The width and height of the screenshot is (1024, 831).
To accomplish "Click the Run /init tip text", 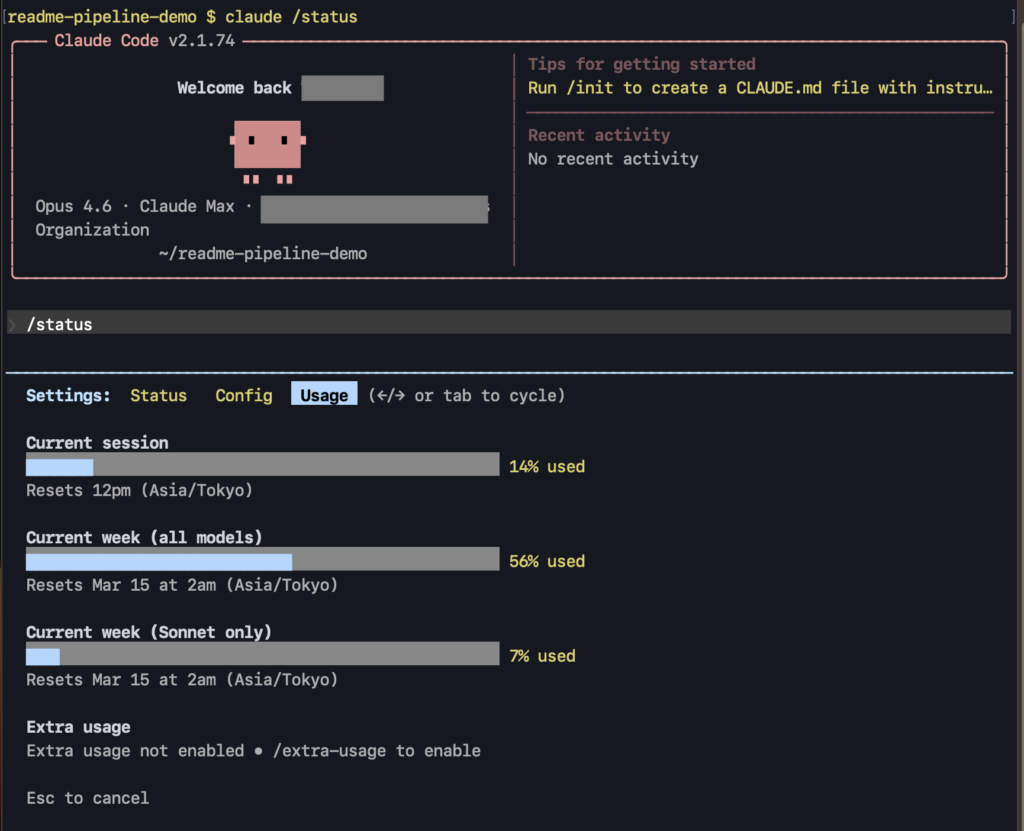I will (x=760, y=88).
